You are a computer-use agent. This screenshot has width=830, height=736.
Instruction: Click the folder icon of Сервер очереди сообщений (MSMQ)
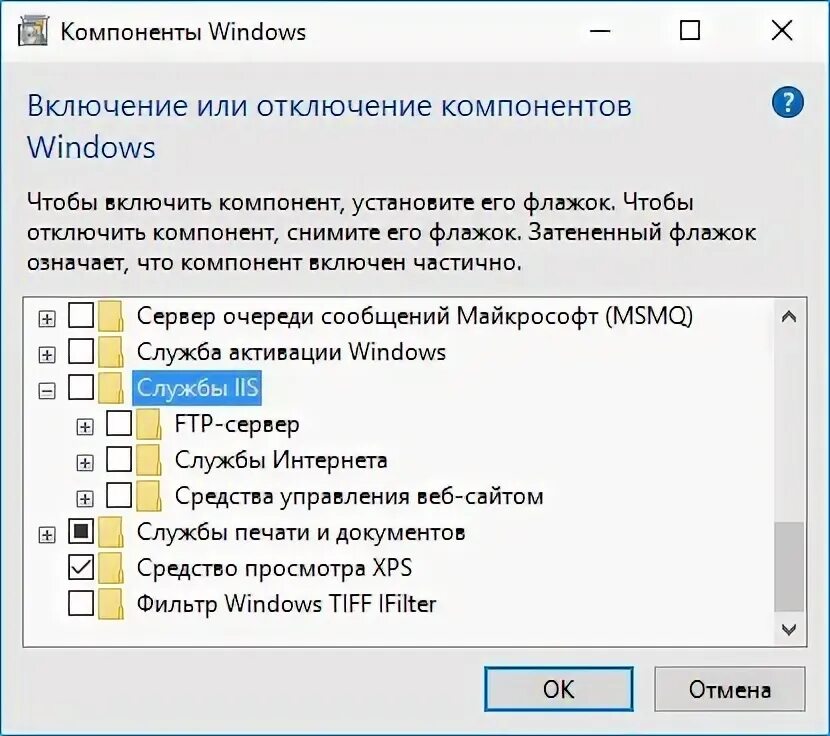click(111, 316)
